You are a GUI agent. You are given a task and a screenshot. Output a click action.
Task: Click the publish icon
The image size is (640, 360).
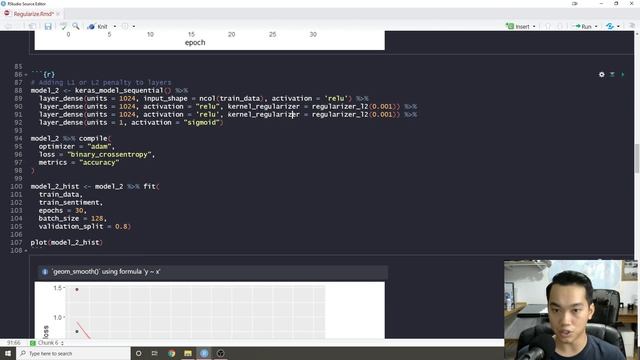tap(610, 27)
